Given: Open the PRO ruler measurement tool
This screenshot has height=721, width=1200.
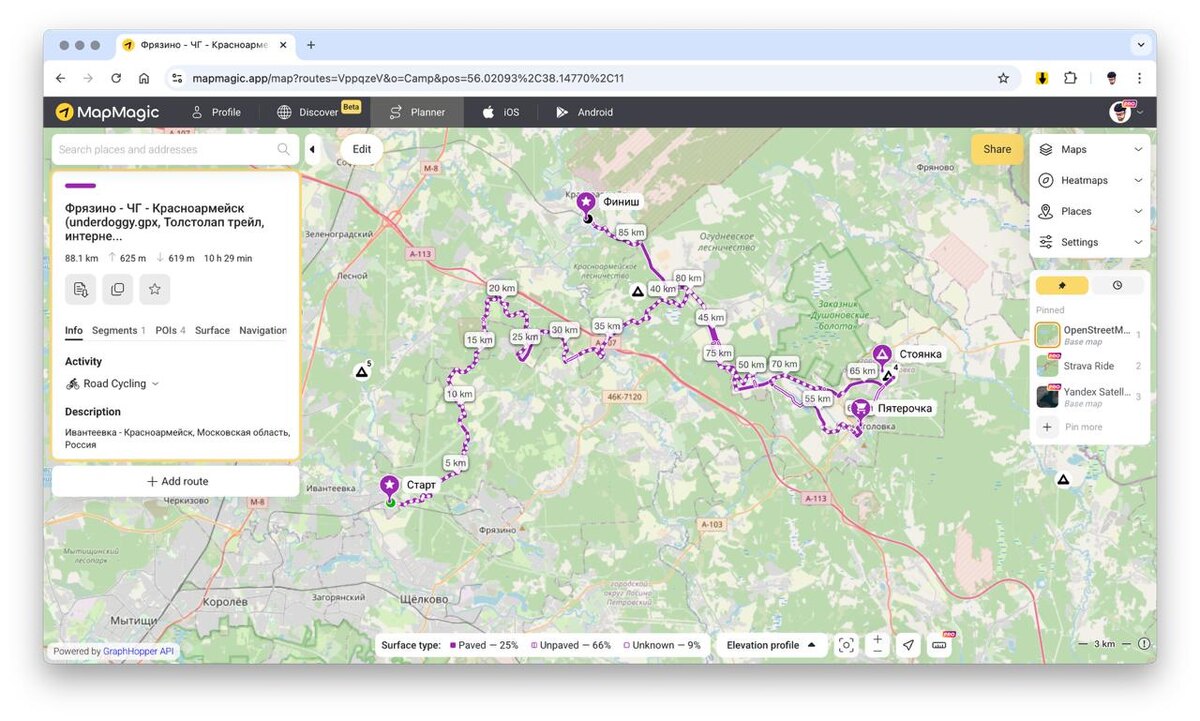Looking at the screenshot, I should tap(939, 645).
